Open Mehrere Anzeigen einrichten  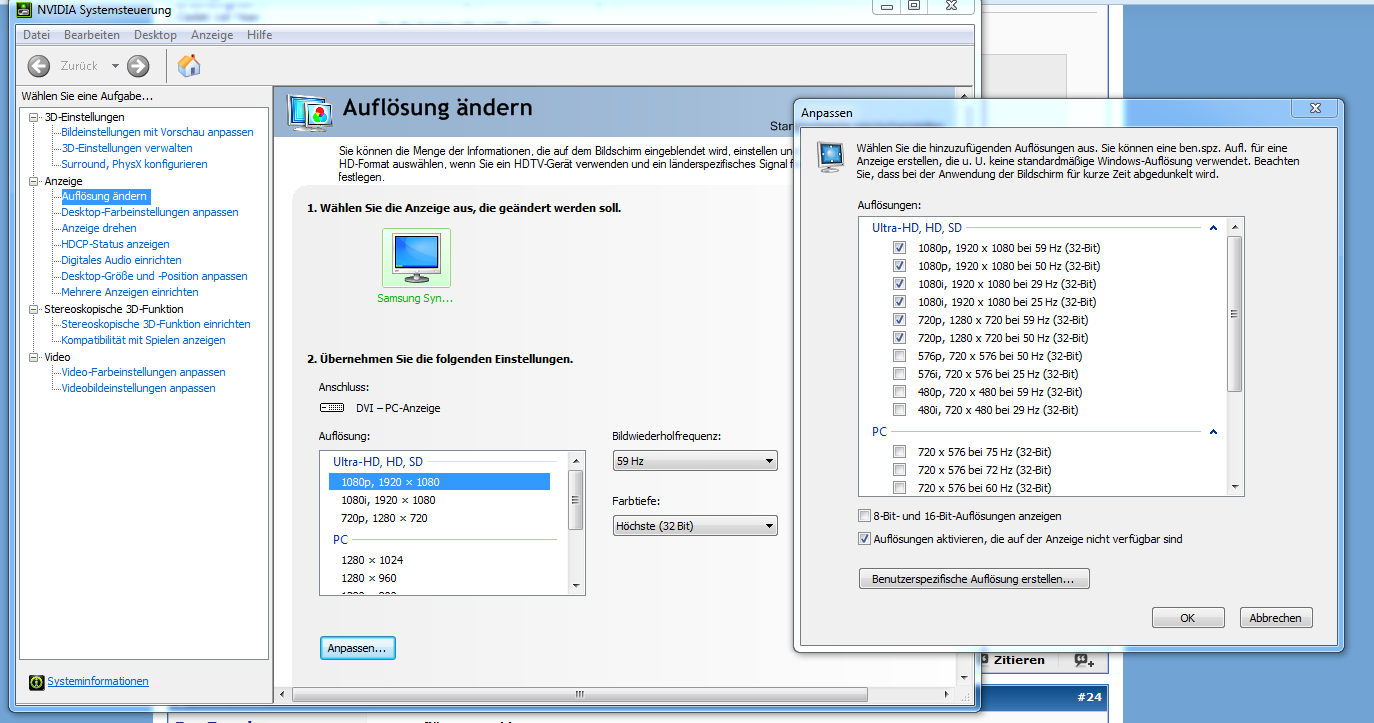click(x=130, y=292)
